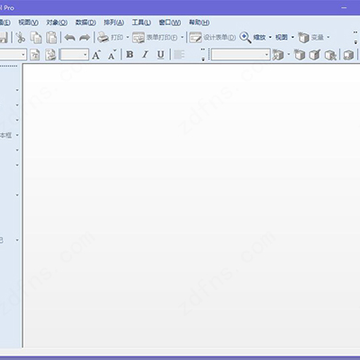Decrease font size with smaller A icon

(112, 55)
